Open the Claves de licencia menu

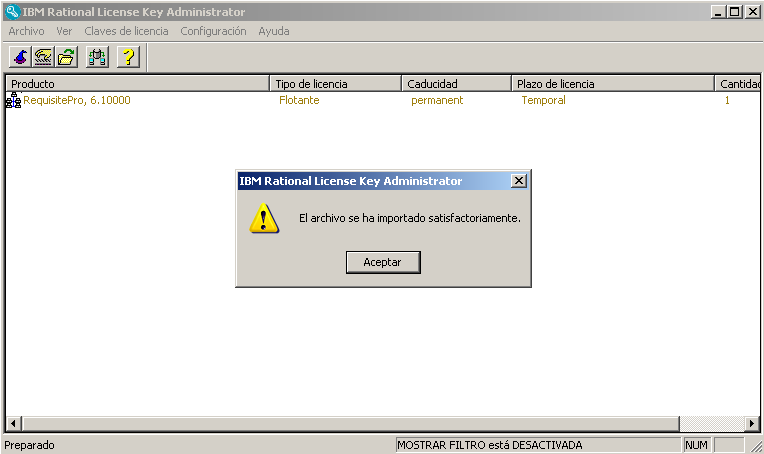[126, 31]
